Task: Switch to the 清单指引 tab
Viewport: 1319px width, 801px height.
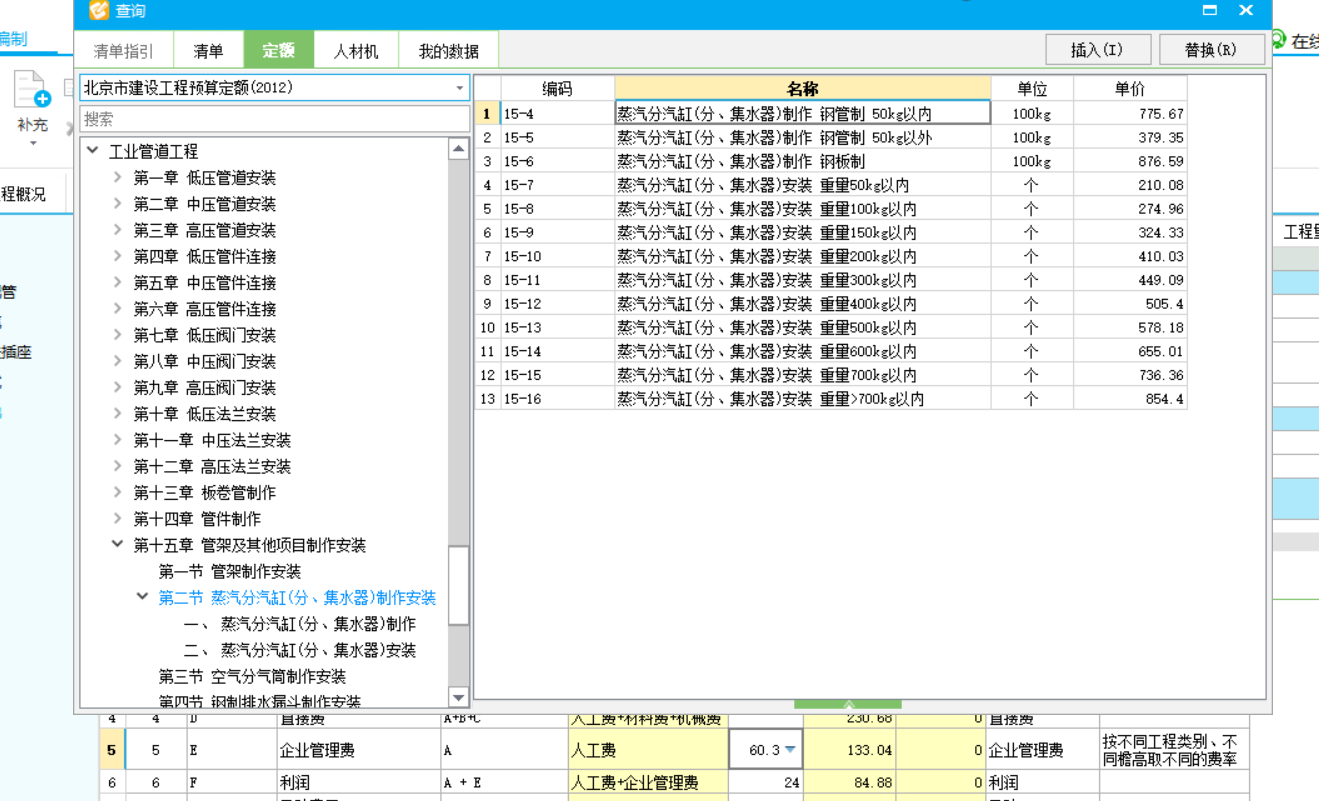Action: (x=124, y=51)
